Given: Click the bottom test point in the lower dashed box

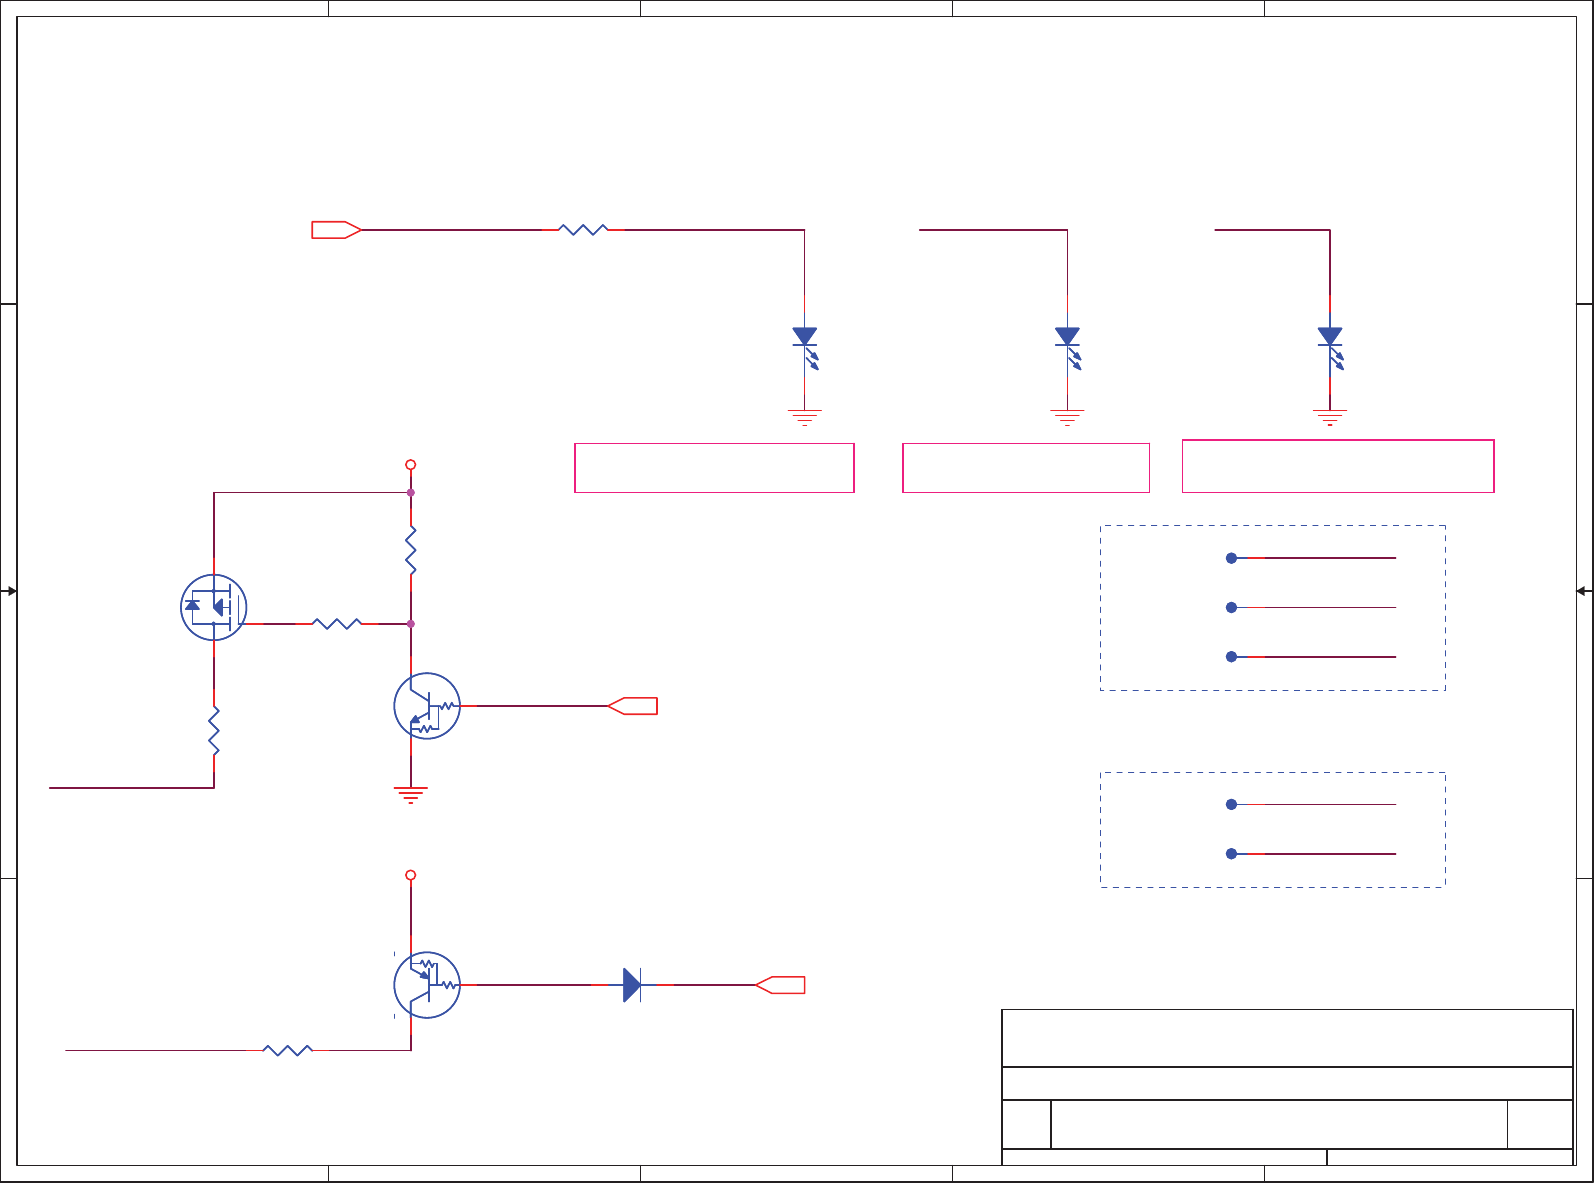Looking at the screenshot, I should click(1232, 854).
